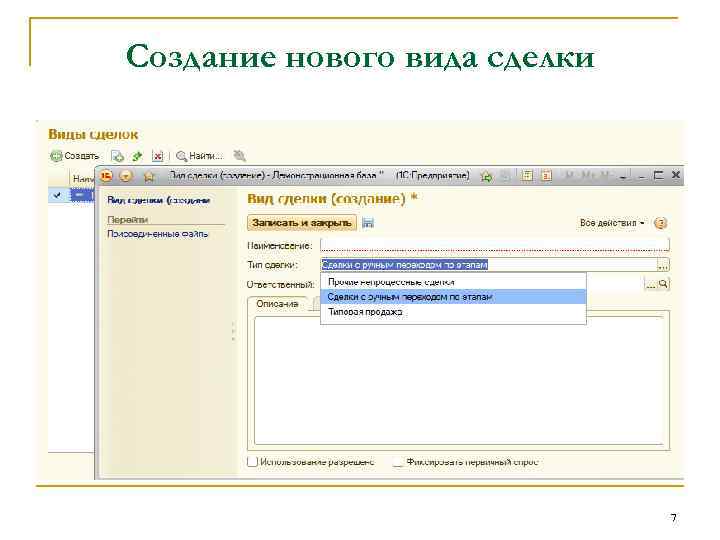Image resolution: width=720 pixels, height=540 pixels.
Task: Click the help question mark icon
Action: pyautogui.click(x=660, y=223)
